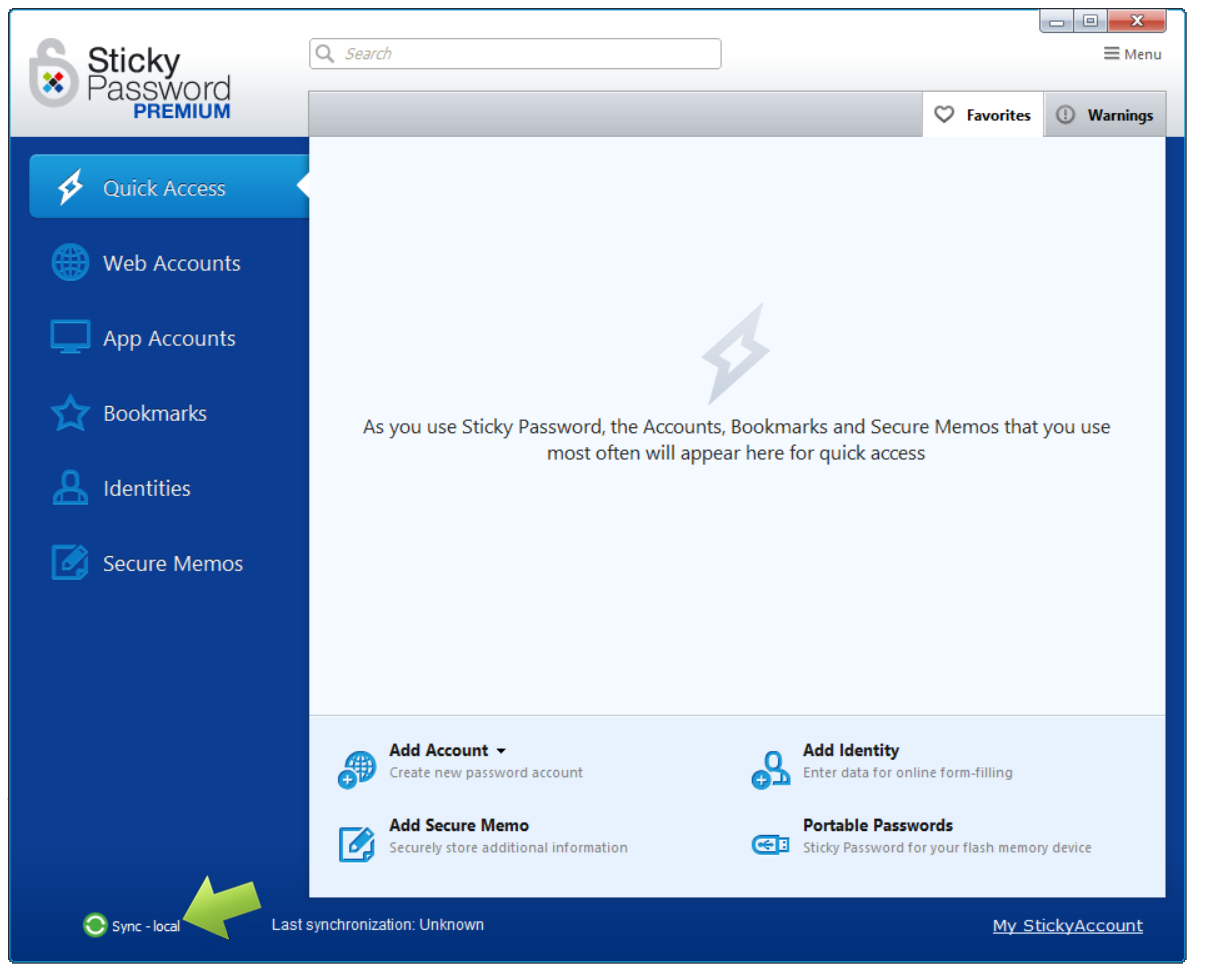Click the Sync - local label
Screen dimensions: 1208x971
pos(146,926)
